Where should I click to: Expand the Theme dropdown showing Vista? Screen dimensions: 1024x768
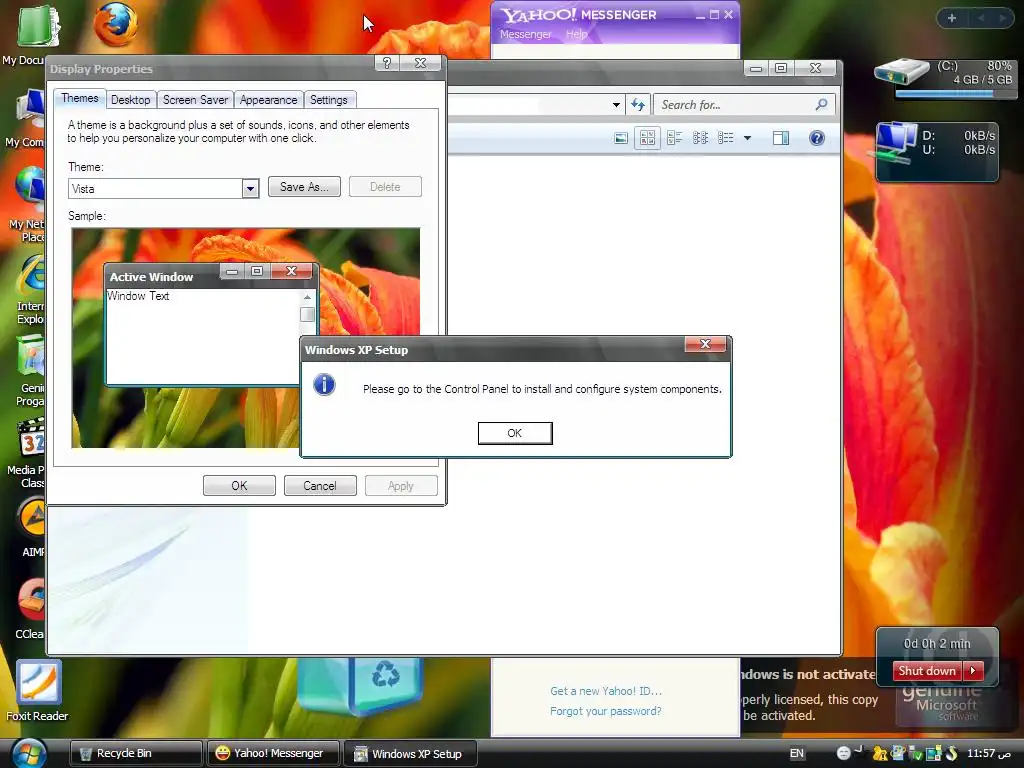click(x=250, y=189)
